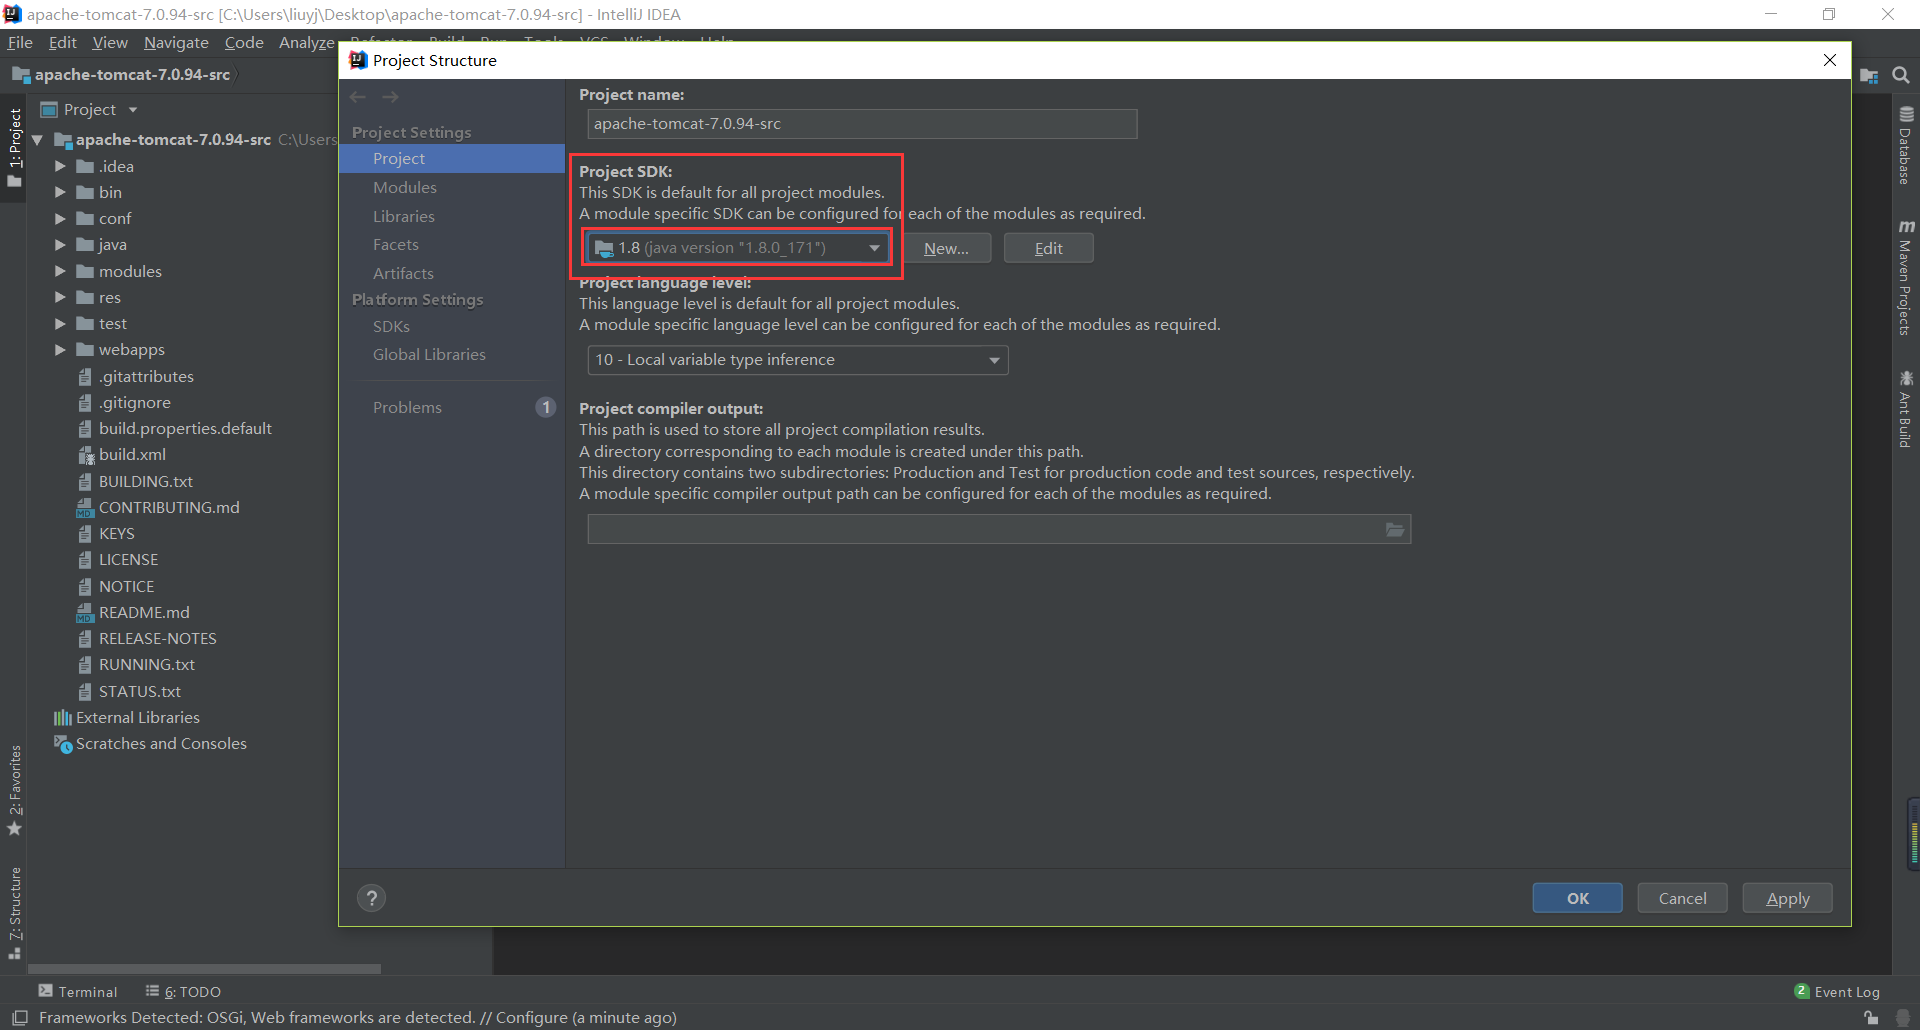Click the OK button
The image size is (1920, 1030).
pos(1577,898)
